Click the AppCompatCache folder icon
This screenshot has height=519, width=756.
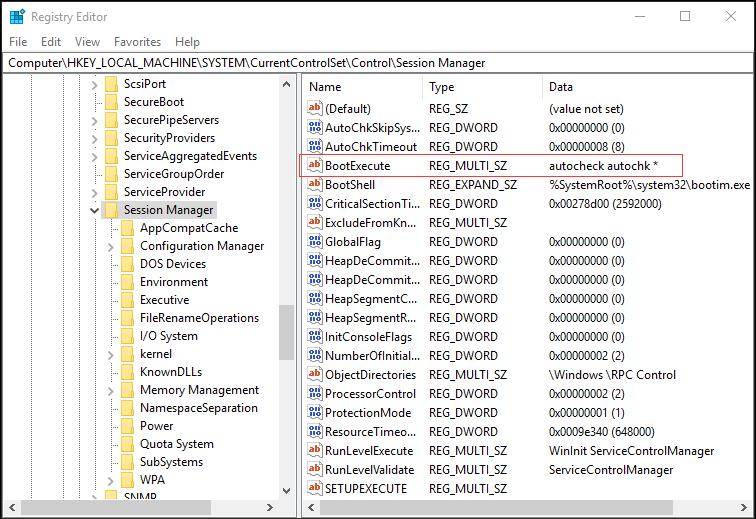pyautogui.click(x=128, y=228)
